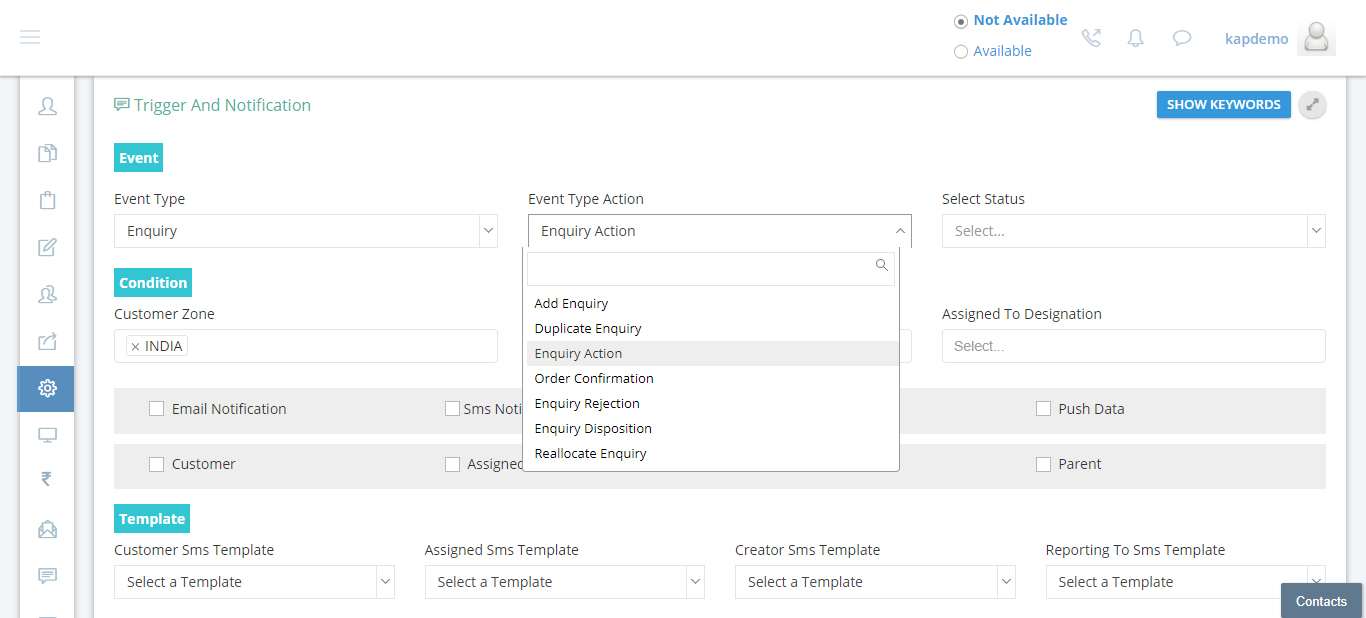Open the documents copy sidebar icon
The height and width of the screenshot is (618, 1366).
(47, 153)
